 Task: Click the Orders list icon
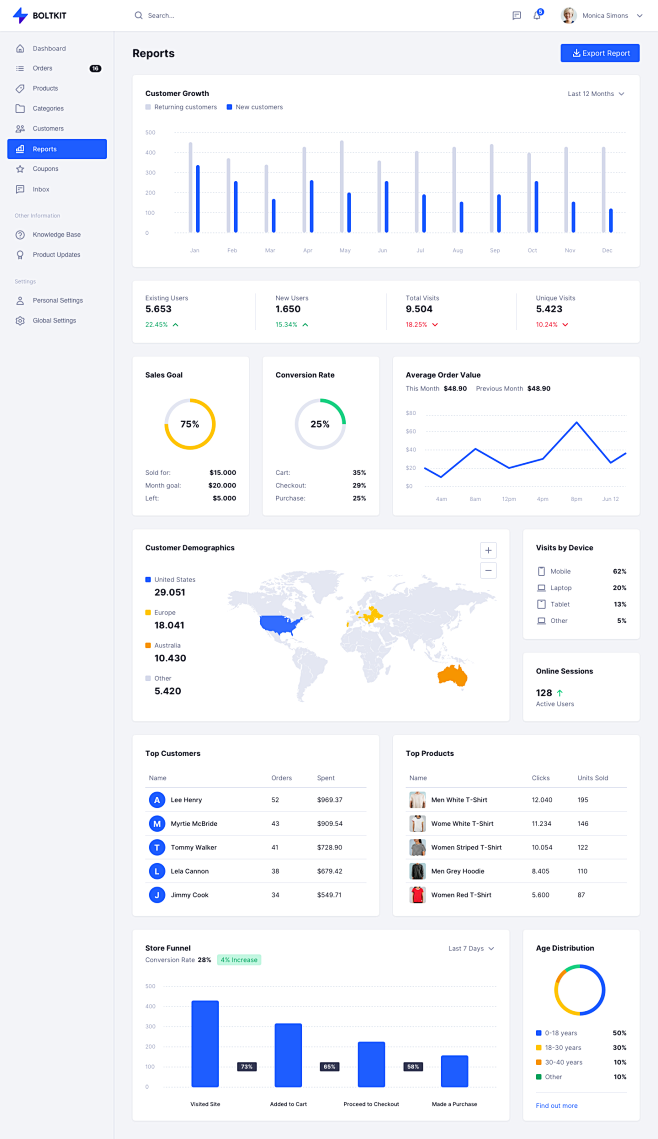pos(20,68)
